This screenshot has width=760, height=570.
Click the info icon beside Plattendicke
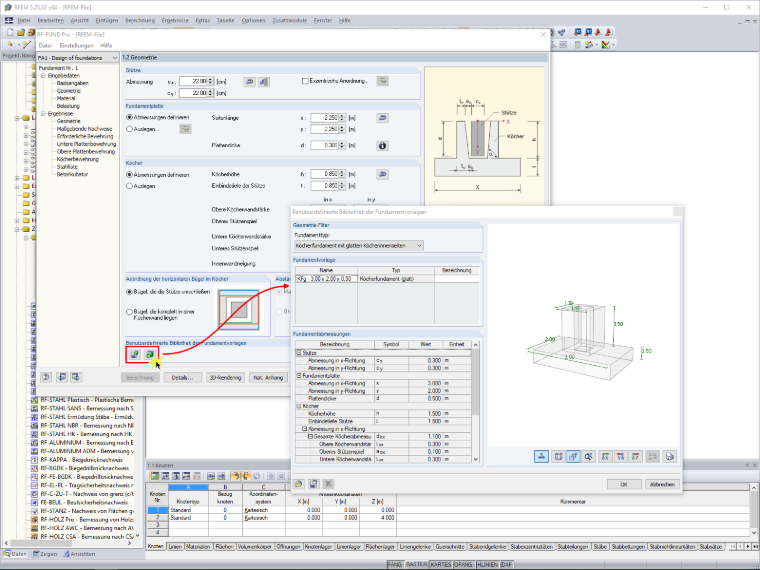tap(382, 145)
